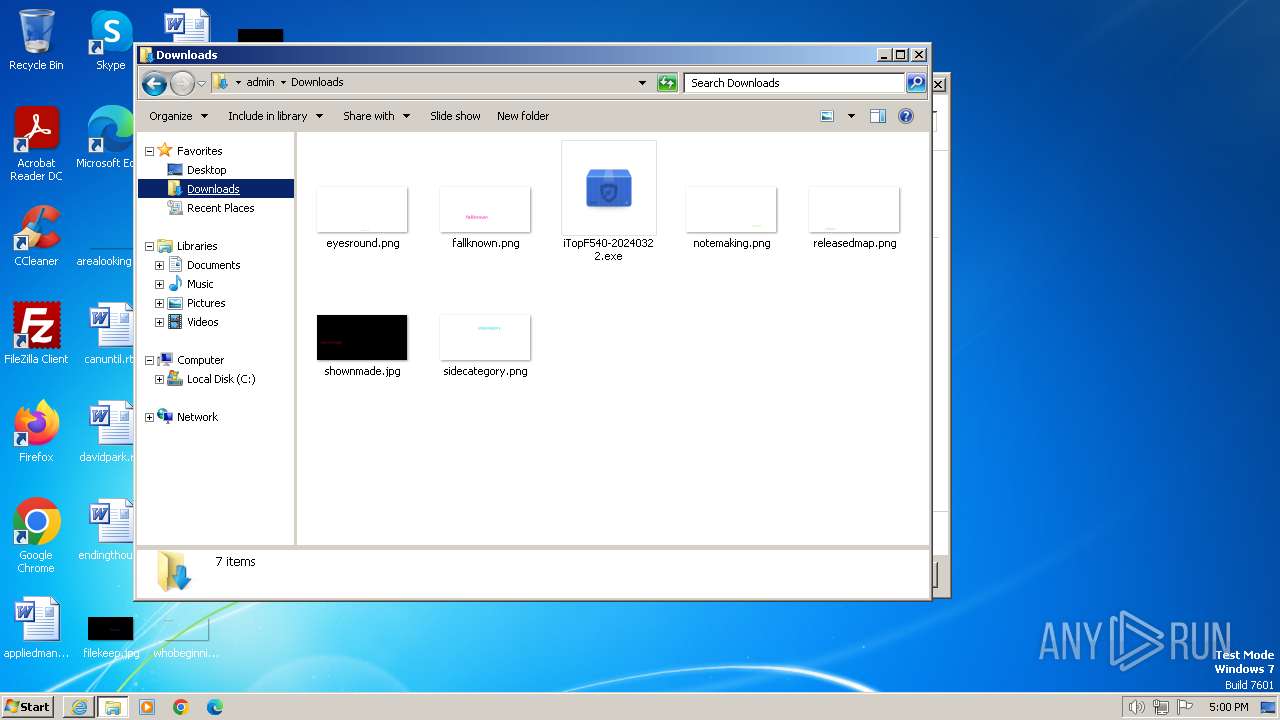1280x720 pixels.
Task: Open the volume speaker tray icon
Action: [1136, 707]
